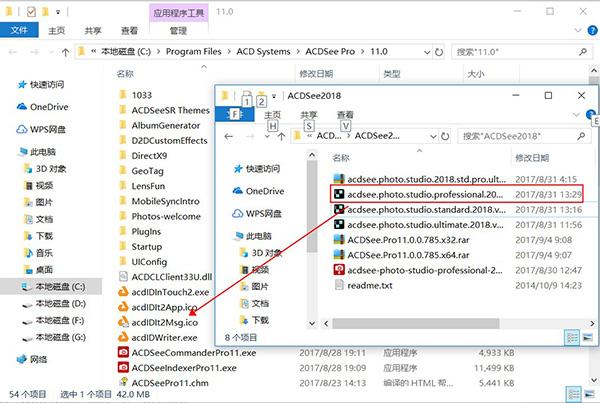This screenshot has height=403, width=600.
Task: Click the up-folder arrow in the 11.0 window
Action: [x=65, y=52]
